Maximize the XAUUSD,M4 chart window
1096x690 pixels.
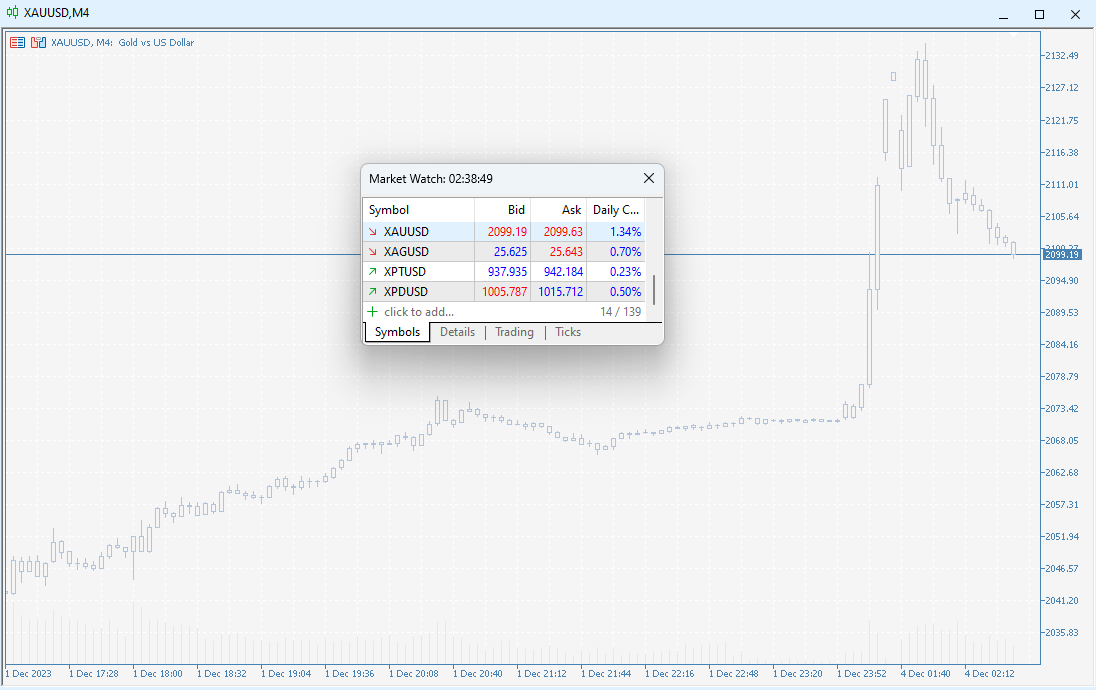pyautogui.click(x=1039, y=14)
